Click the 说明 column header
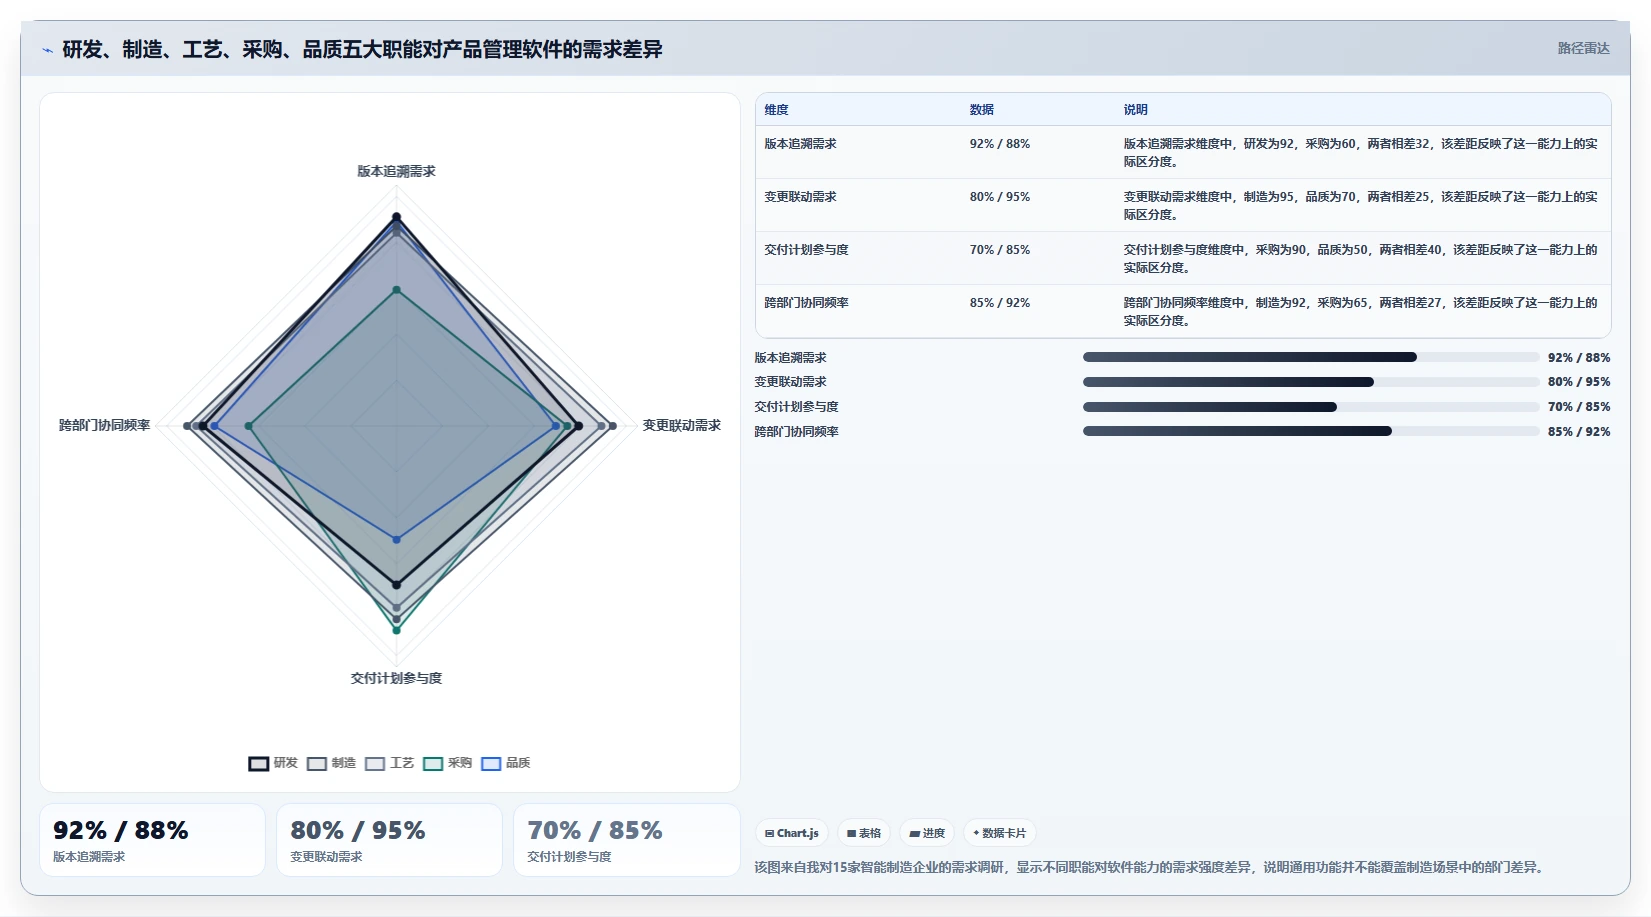 [1135, 110]
